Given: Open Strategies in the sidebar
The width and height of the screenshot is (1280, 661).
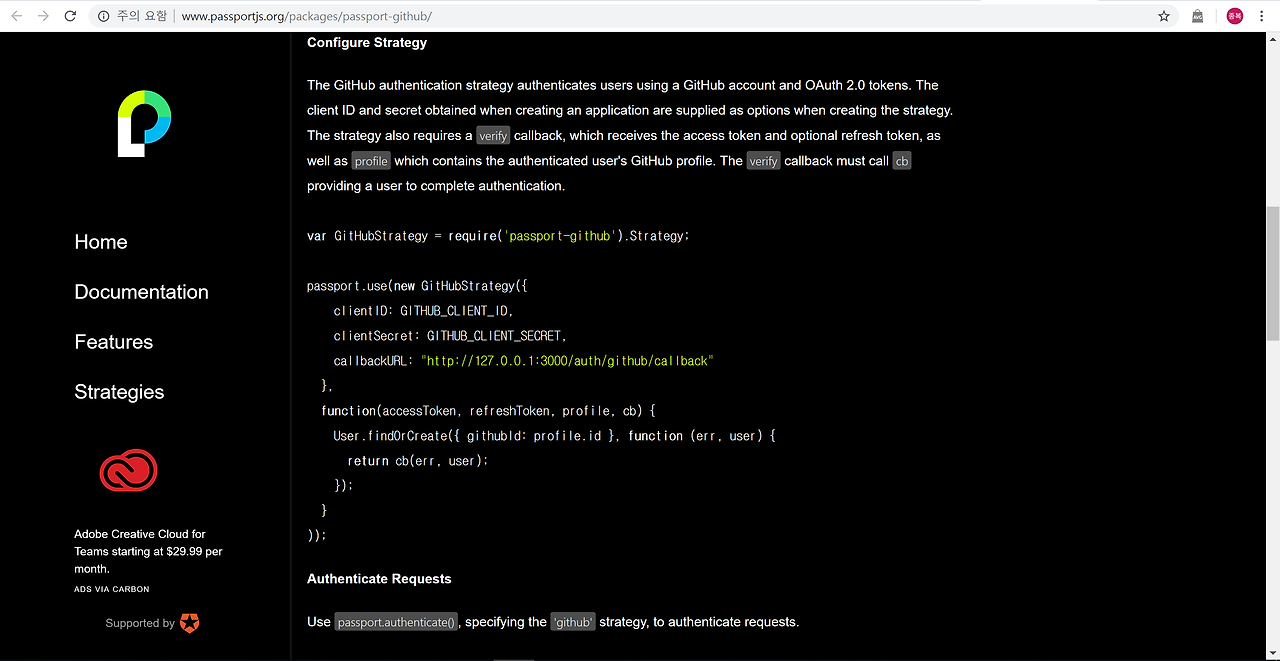Looking at the screenshot, I should coord(119,392).
